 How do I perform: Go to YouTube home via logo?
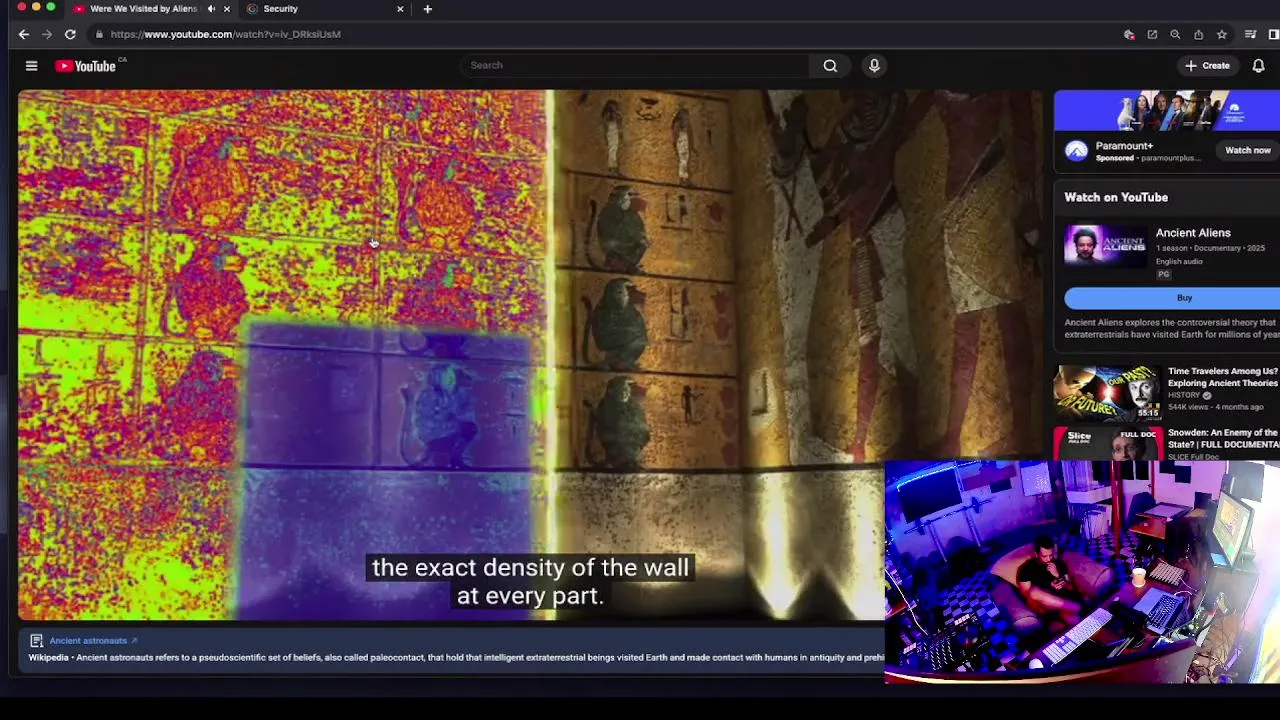(x=86, y=66)
